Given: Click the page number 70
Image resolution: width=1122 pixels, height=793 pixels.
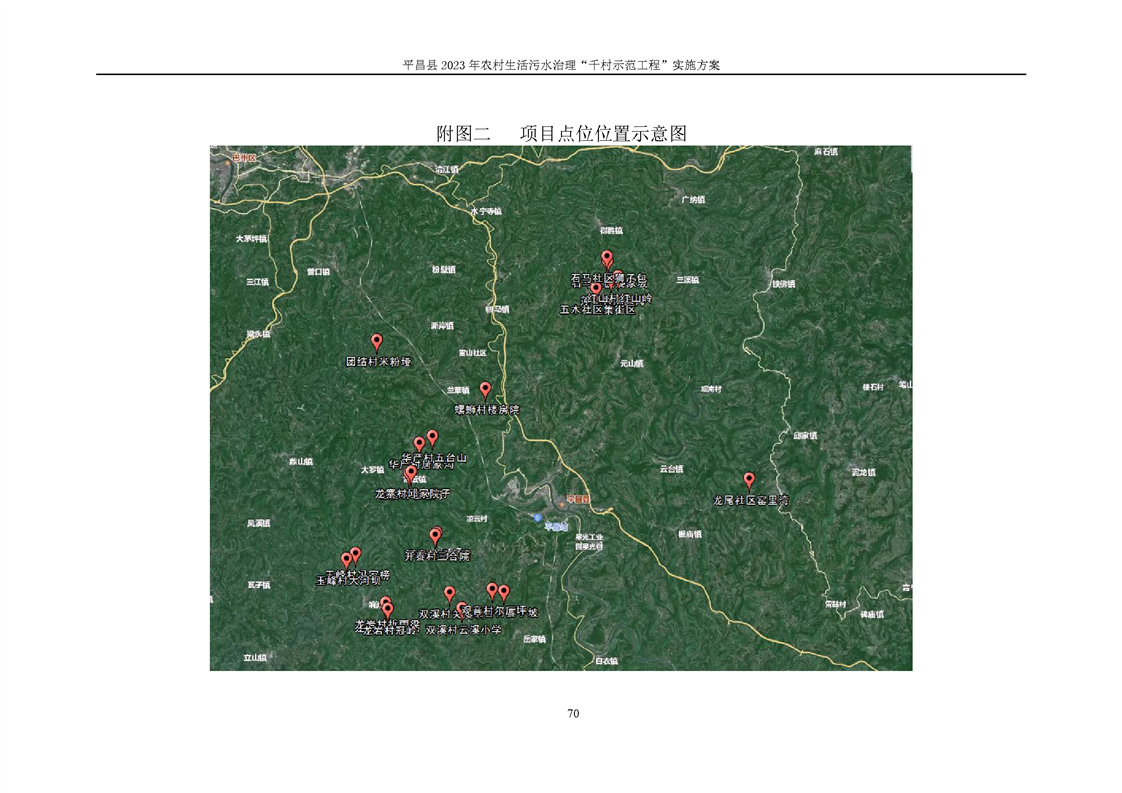Looking at the screenshot, I should [573, 713].
